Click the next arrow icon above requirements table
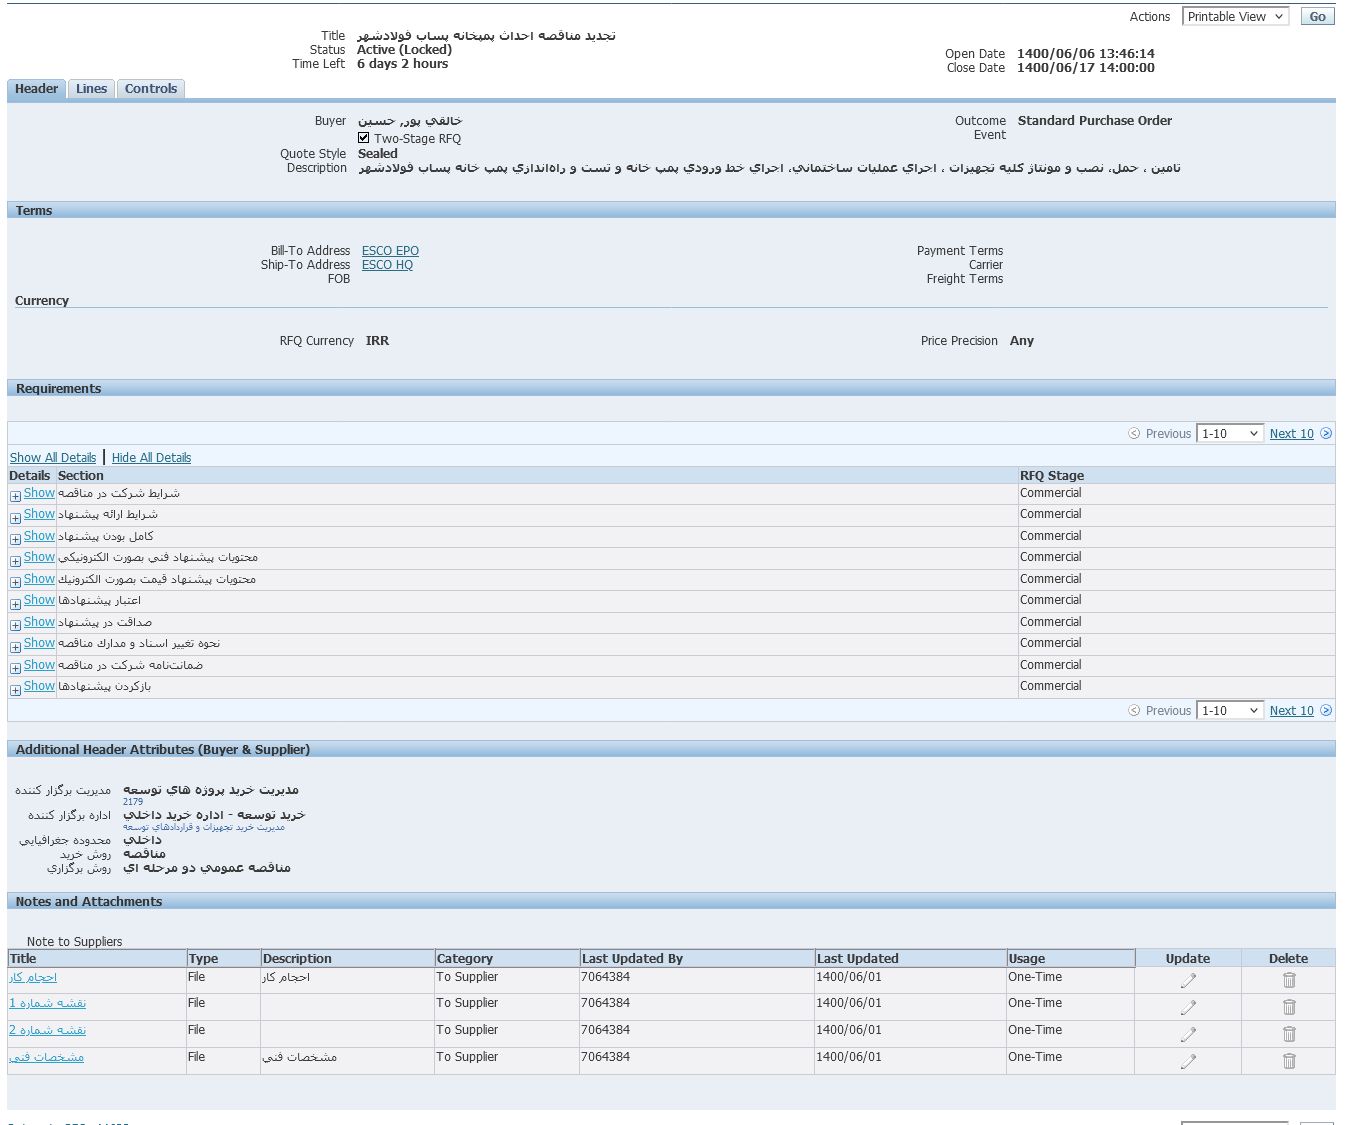Screen dimensions: 1345x1125 [x=1326, y=433]
